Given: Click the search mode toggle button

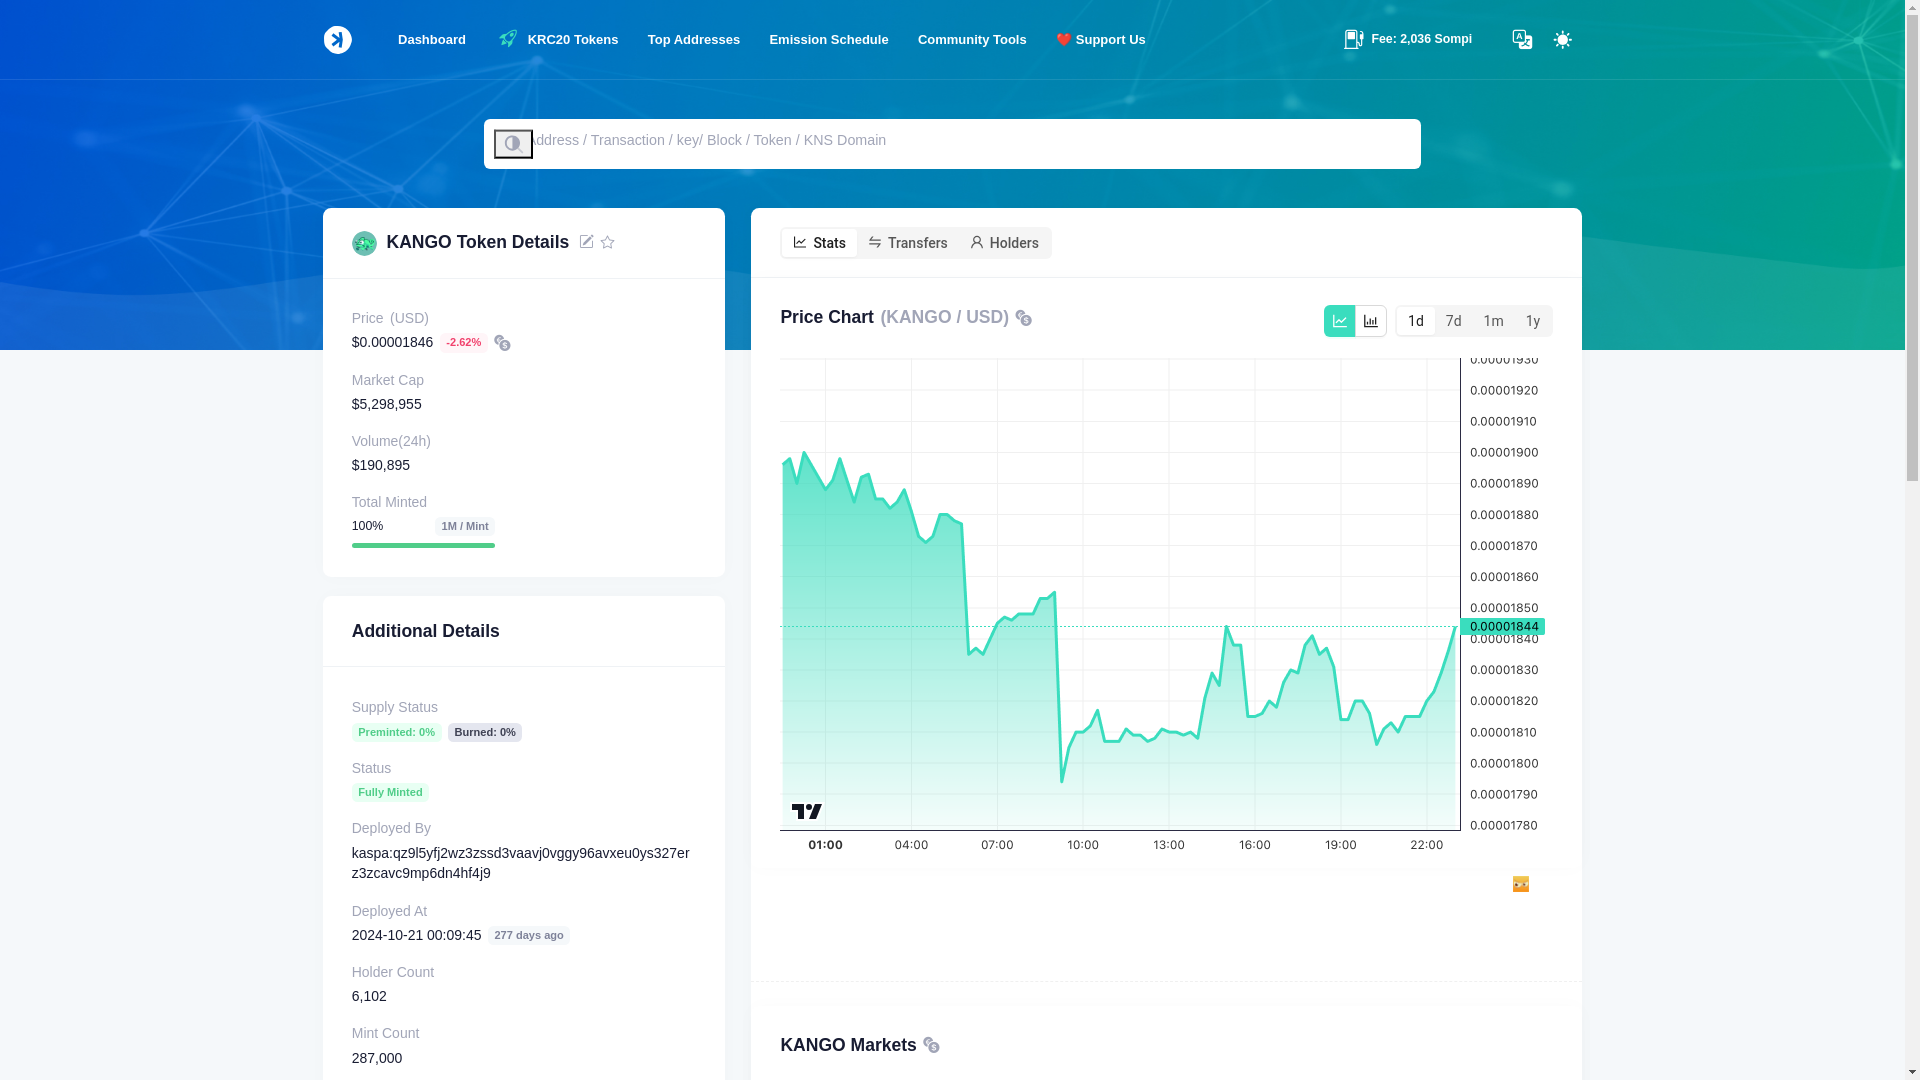Looking at the screenshot, I should click(x=513, y=144).
